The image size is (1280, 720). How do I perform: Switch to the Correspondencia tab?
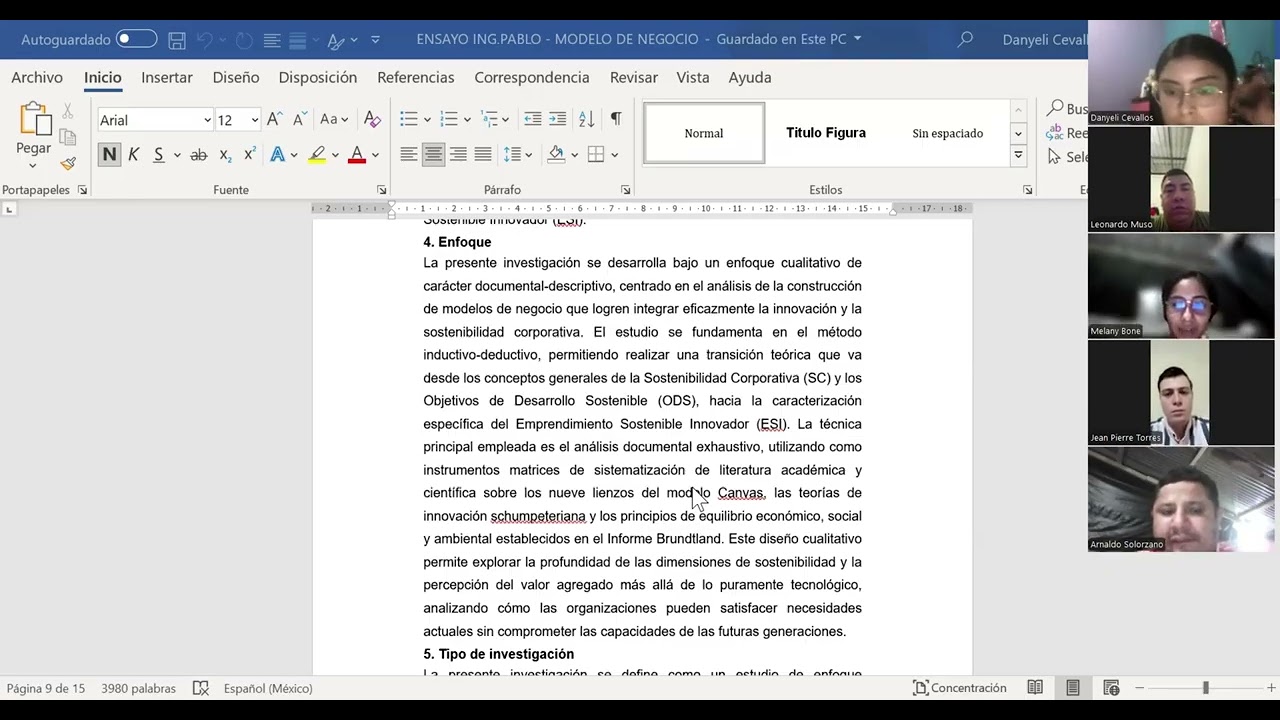tap(532, 77)
